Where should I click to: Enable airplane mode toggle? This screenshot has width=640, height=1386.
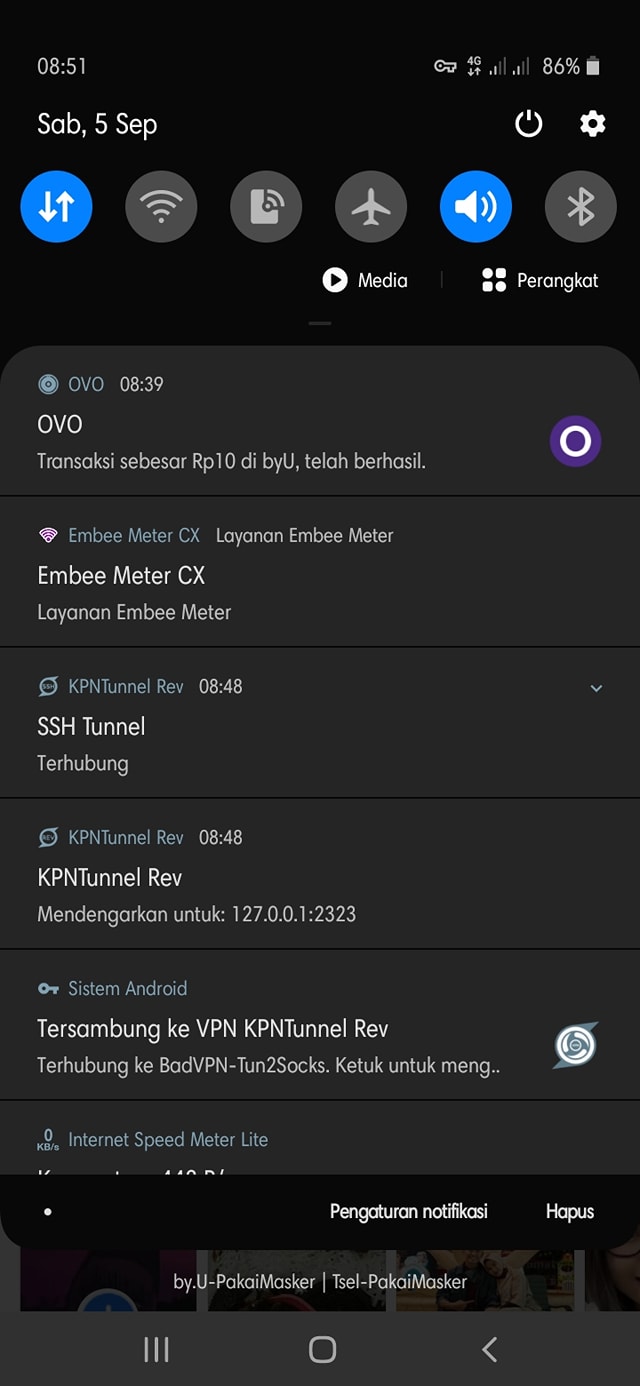pos(371,207)
